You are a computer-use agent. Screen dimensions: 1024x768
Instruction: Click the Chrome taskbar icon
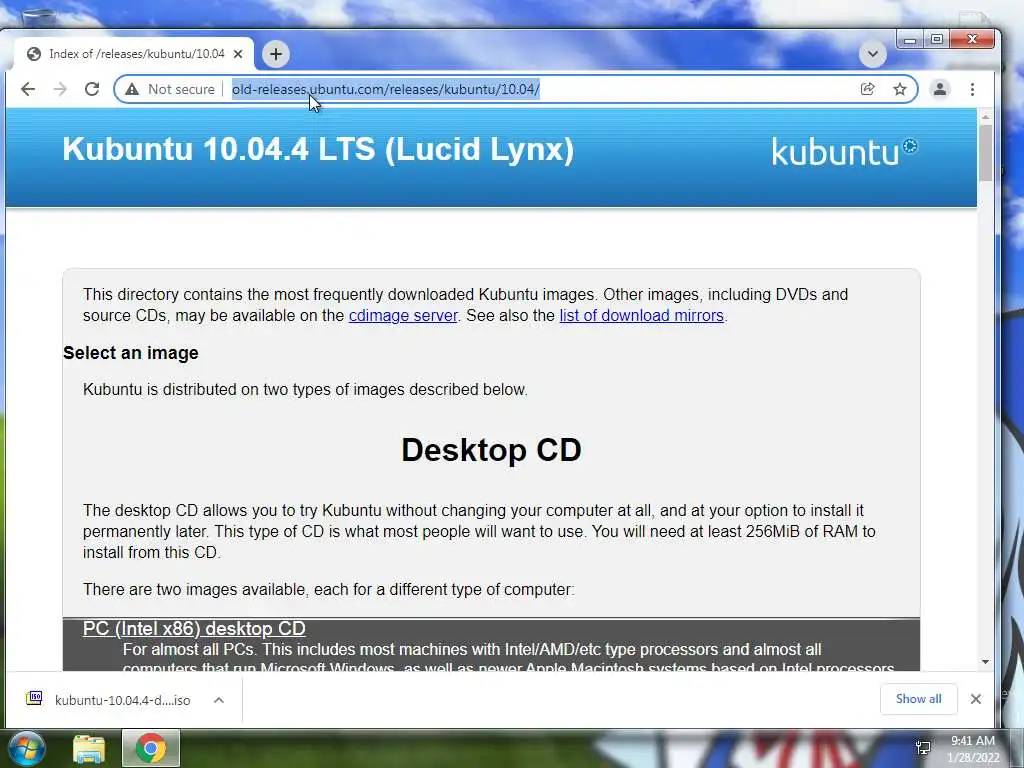tap(151, 748)
